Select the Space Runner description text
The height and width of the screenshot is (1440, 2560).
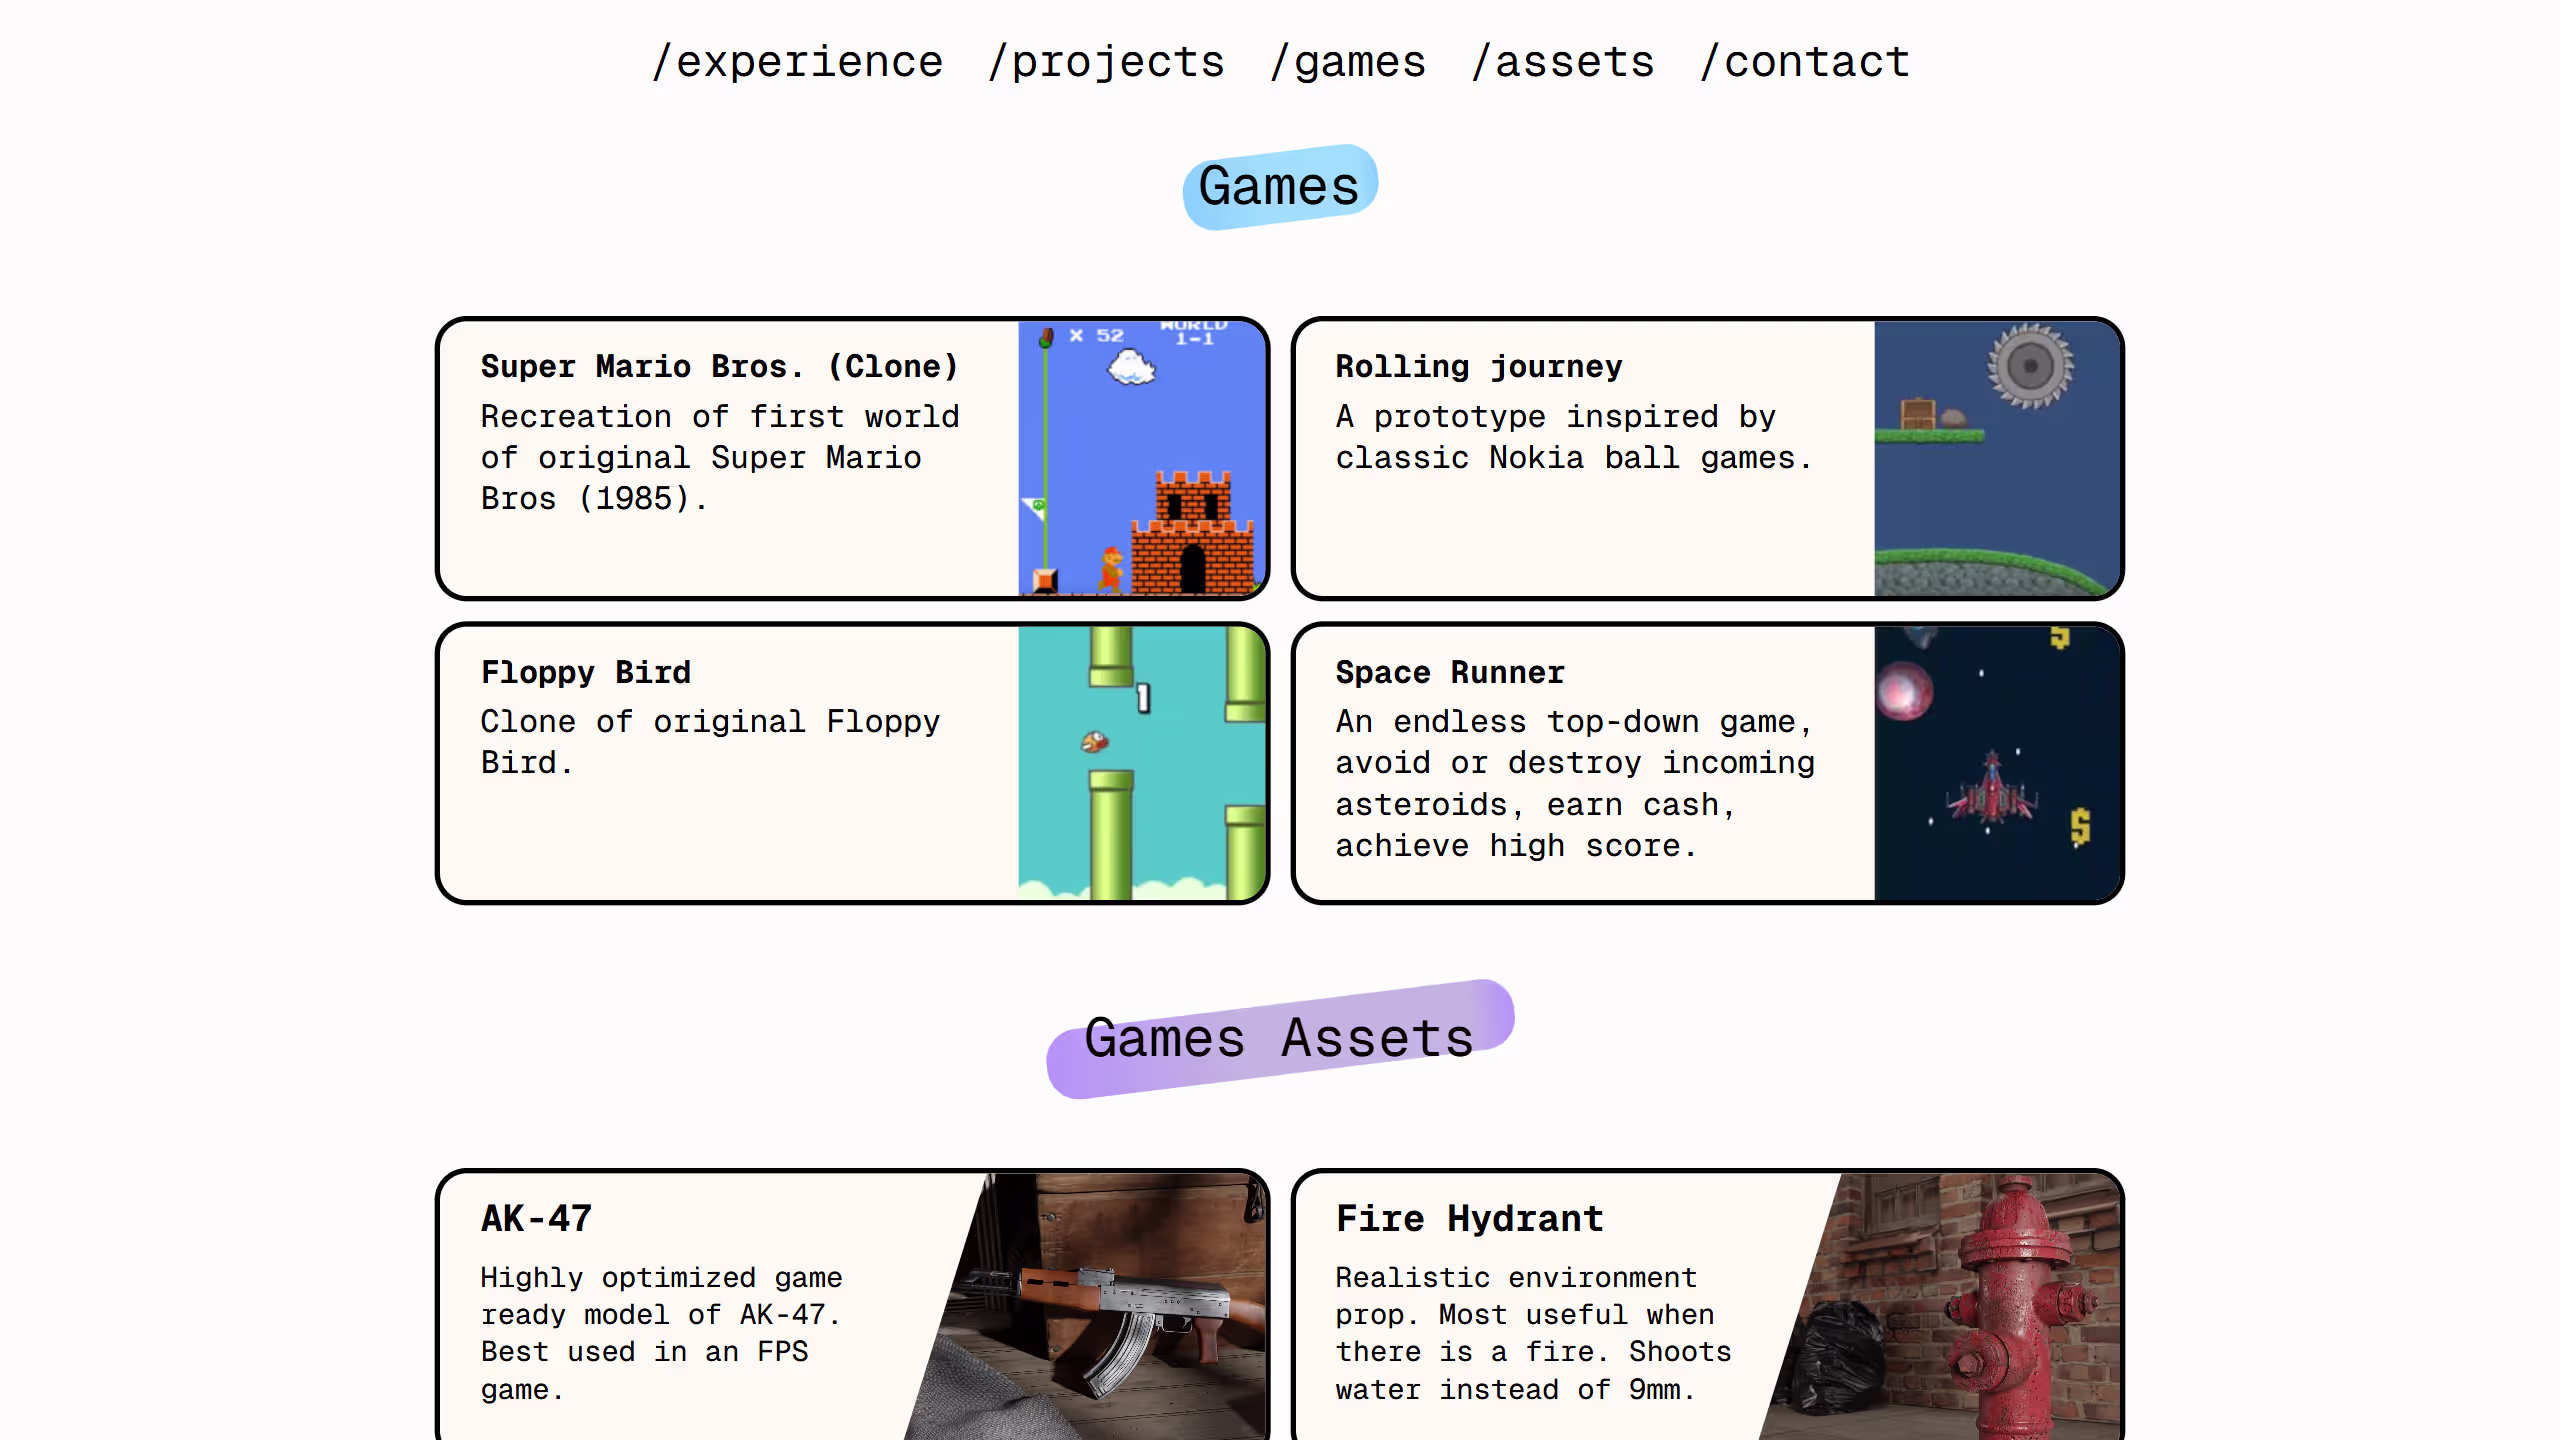click(1575, 784)
